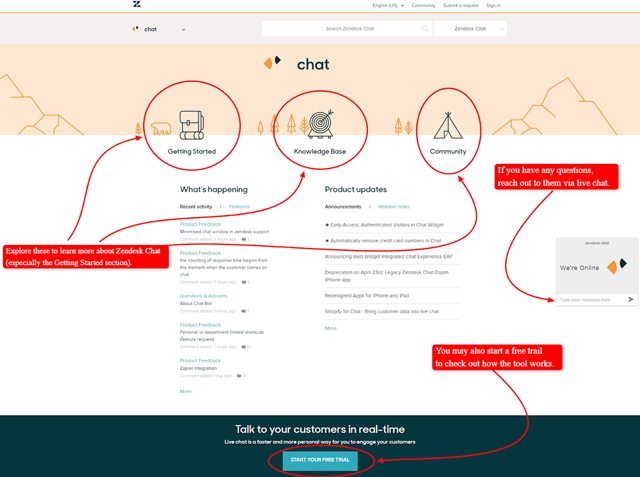Click the Sign in link
This screenshot has height=477, width=640.
[x=493, y=5]
